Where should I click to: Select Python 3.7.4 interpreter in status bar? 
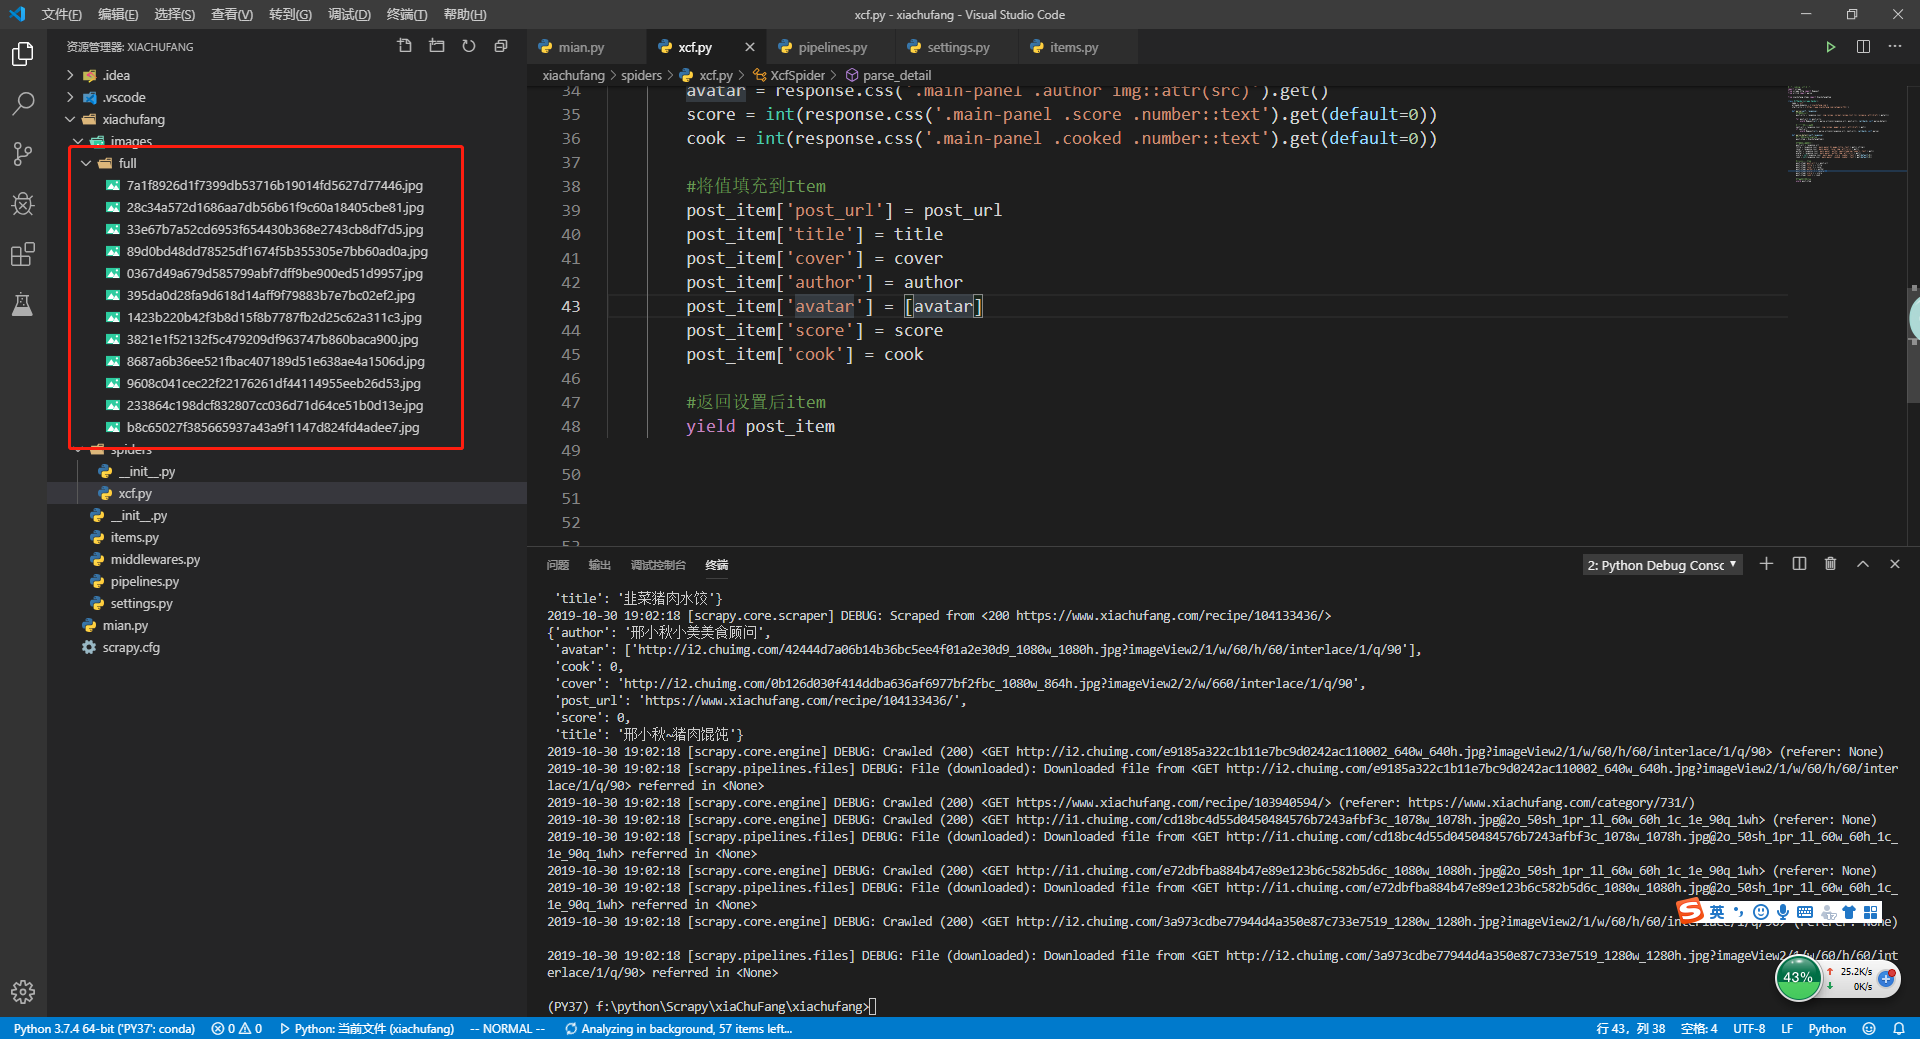pyautogui.click(x=104, y=1028)
